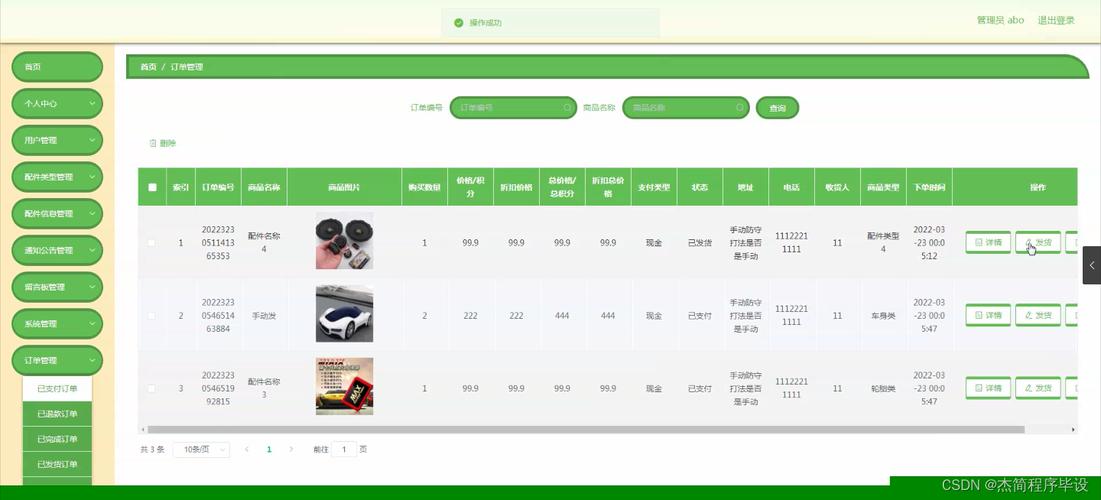Check the checkbox for order row 1
The image size is (1101, 500).
152,242
